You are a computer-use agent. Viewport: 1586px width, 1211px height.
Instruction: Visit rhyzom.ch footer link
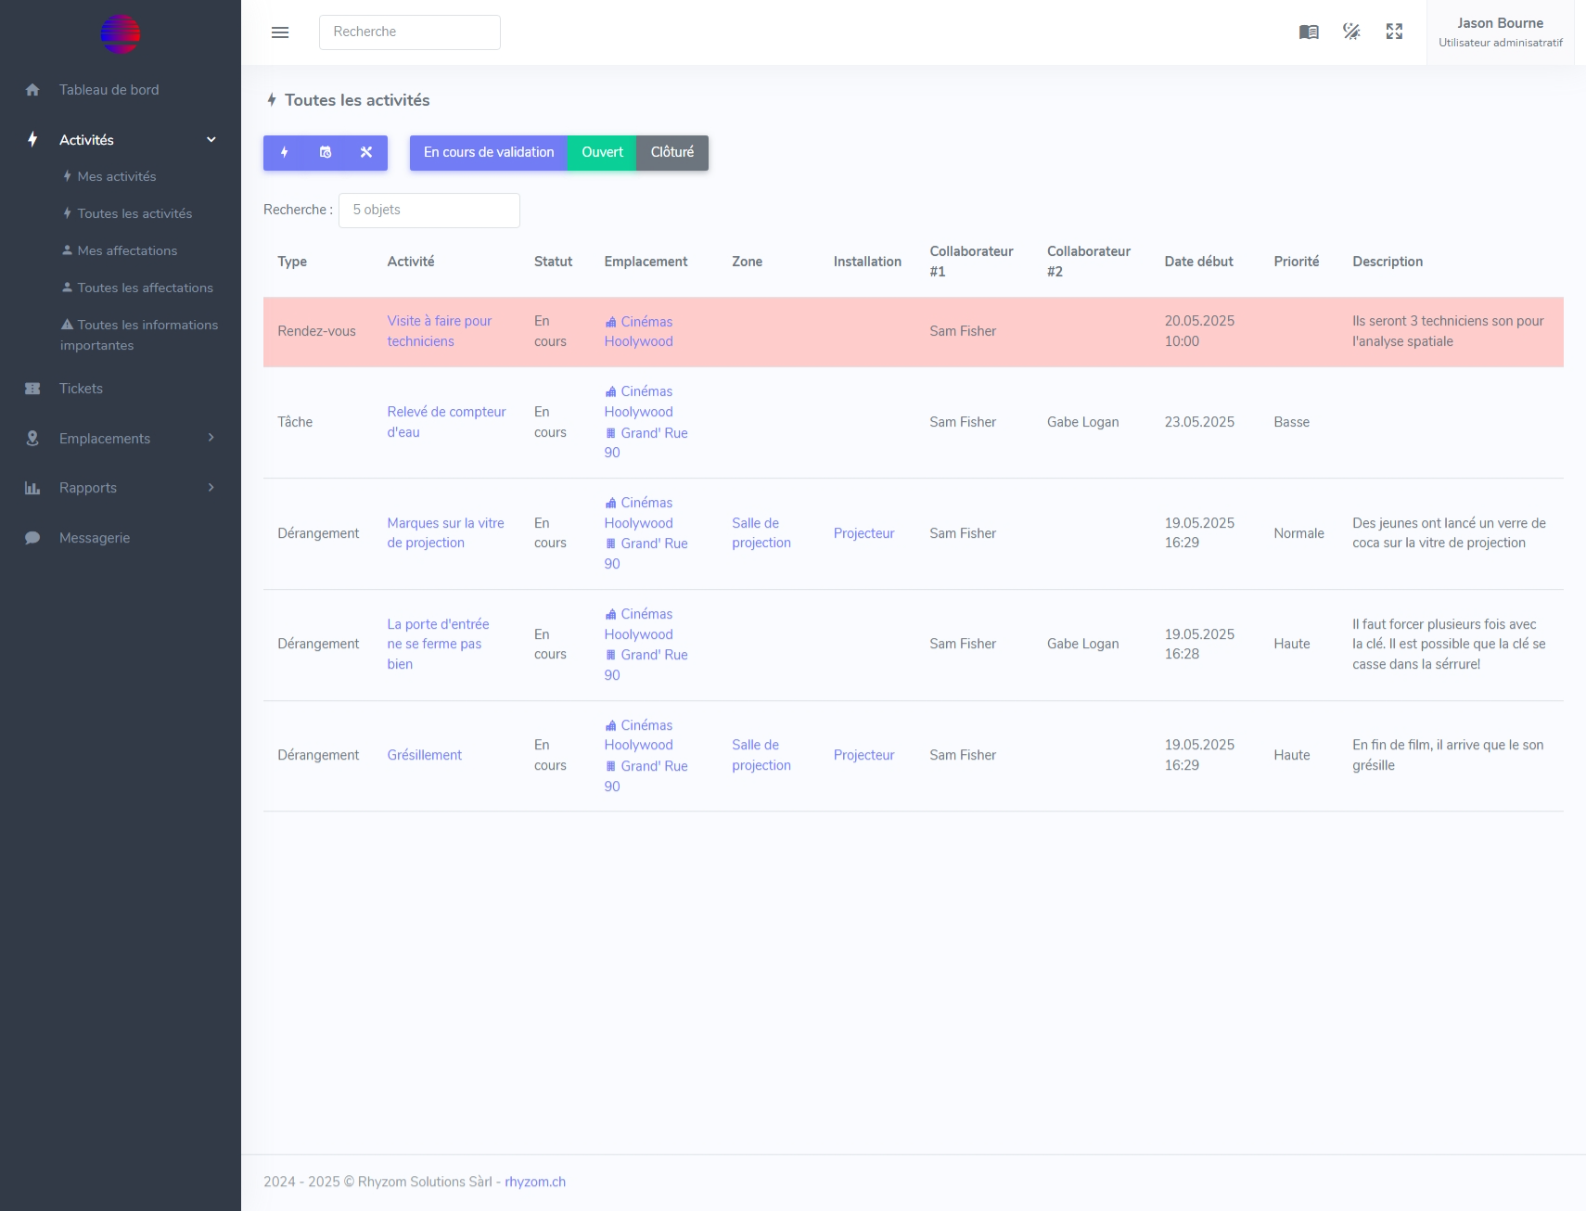(x=535, y=1182)
